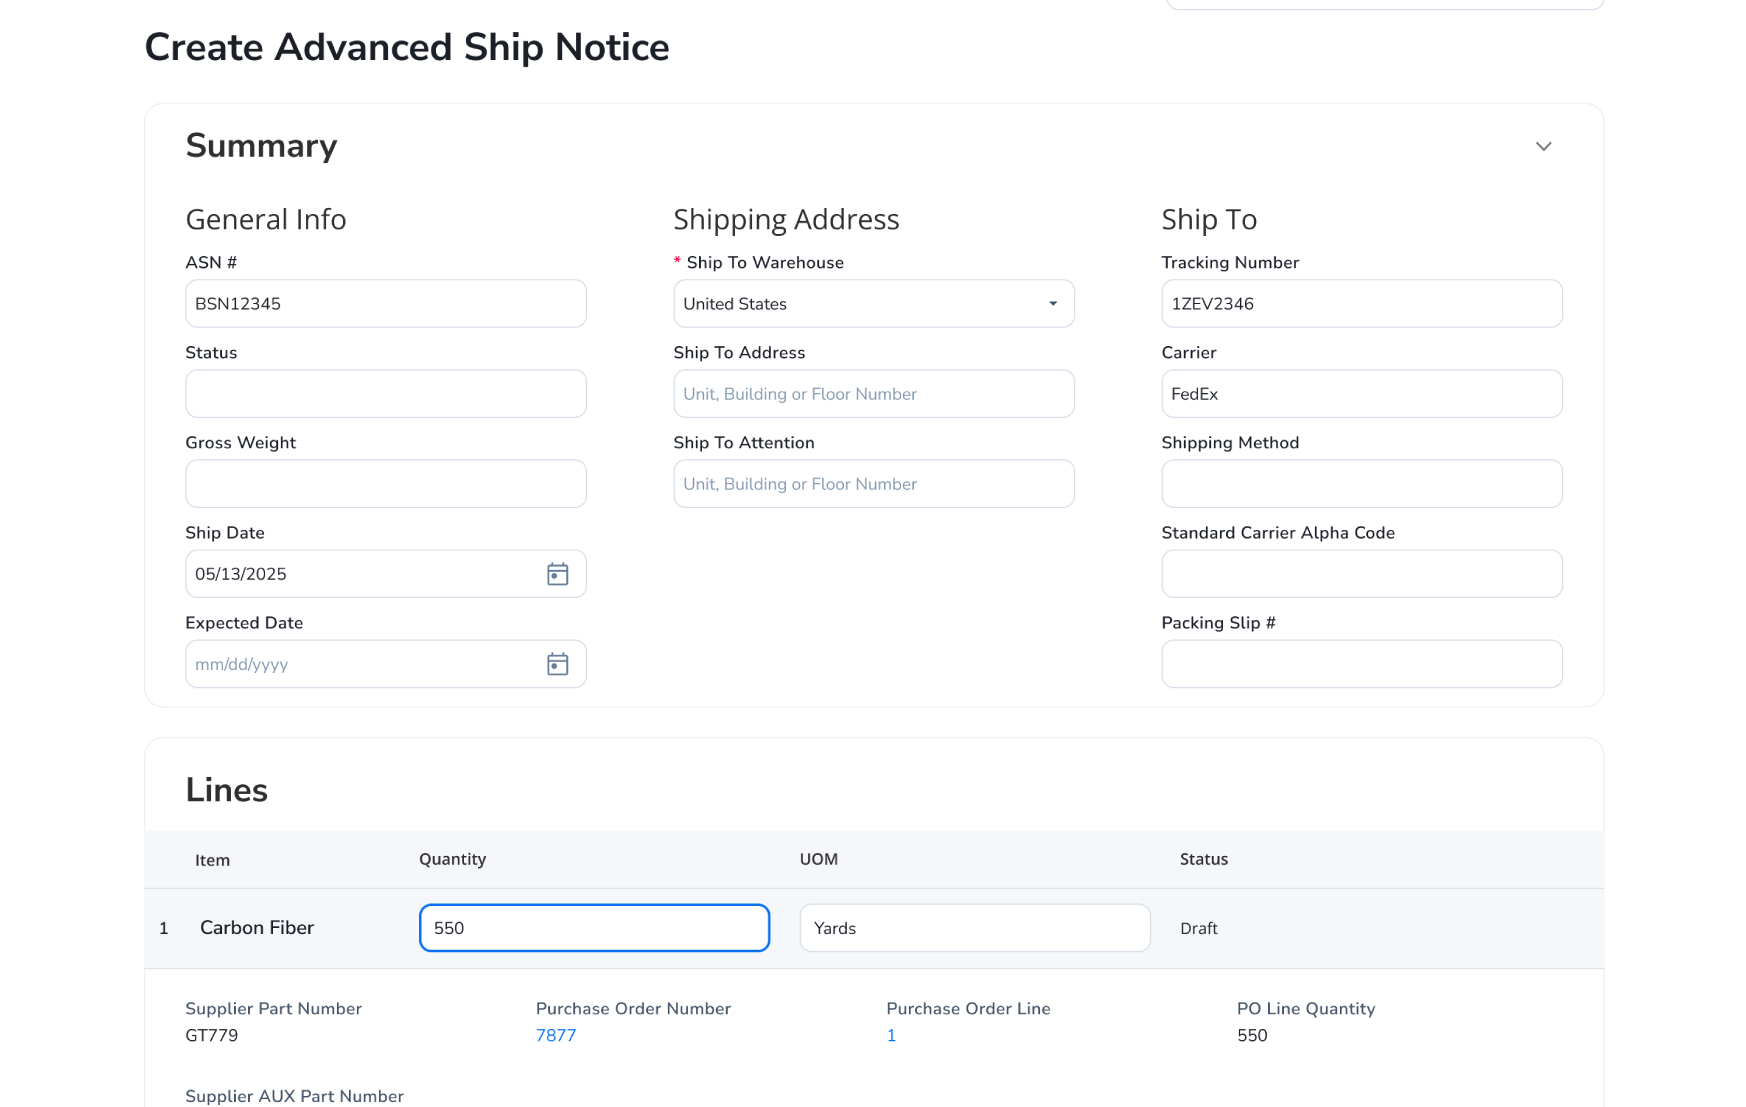1746x1107 pixels.
Task: Open Purchase Order Number 7877 link
Action: 556,1035
